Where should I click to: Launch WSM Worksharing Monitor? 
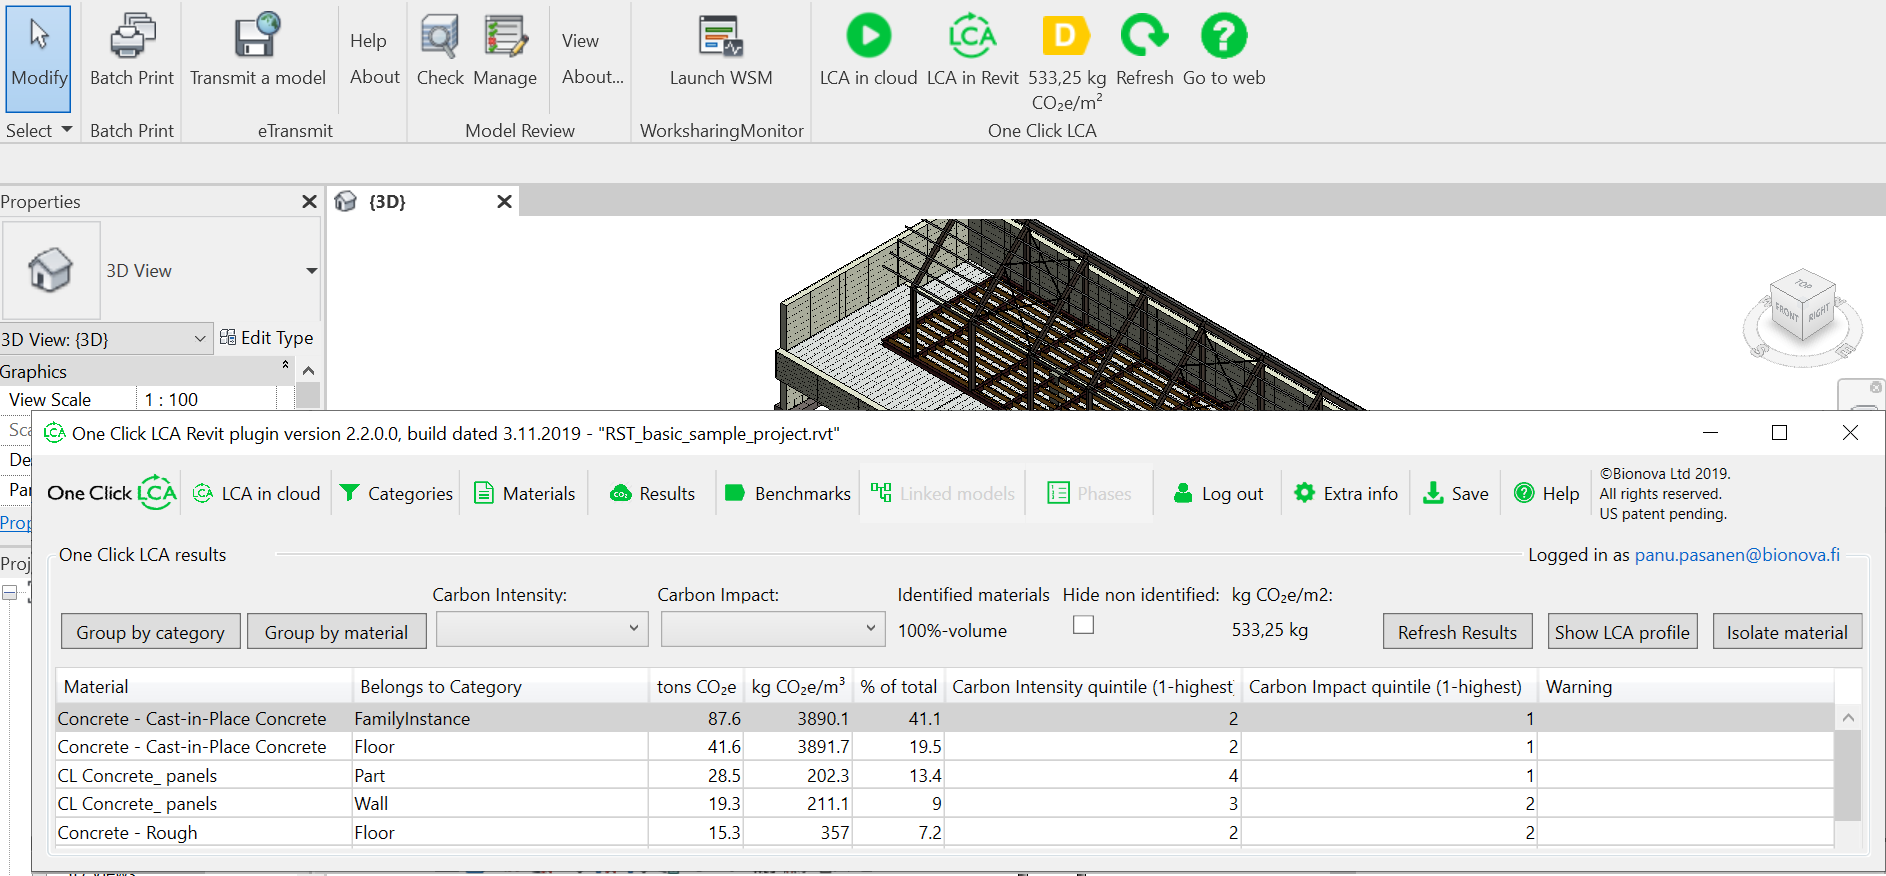721,50
